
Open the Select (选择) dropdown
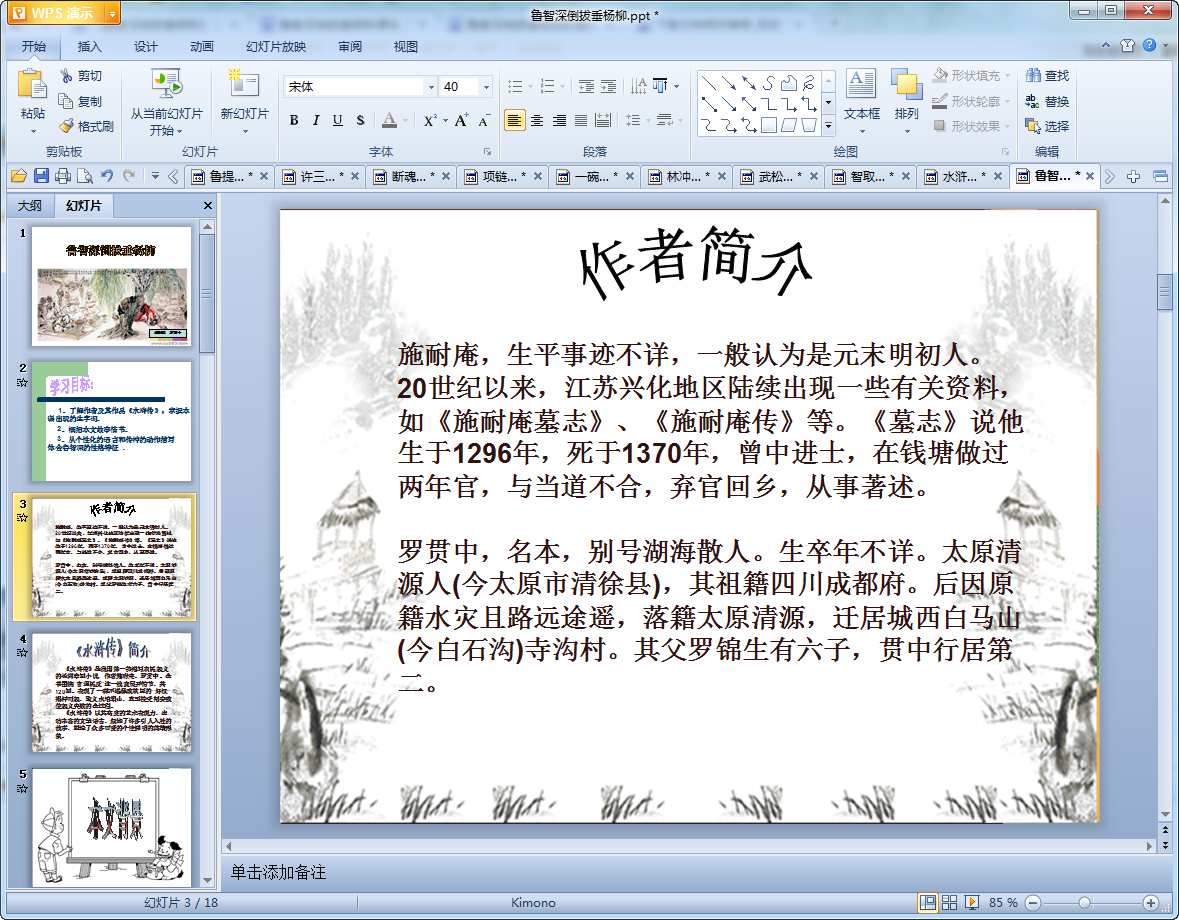pos(1047,126)
